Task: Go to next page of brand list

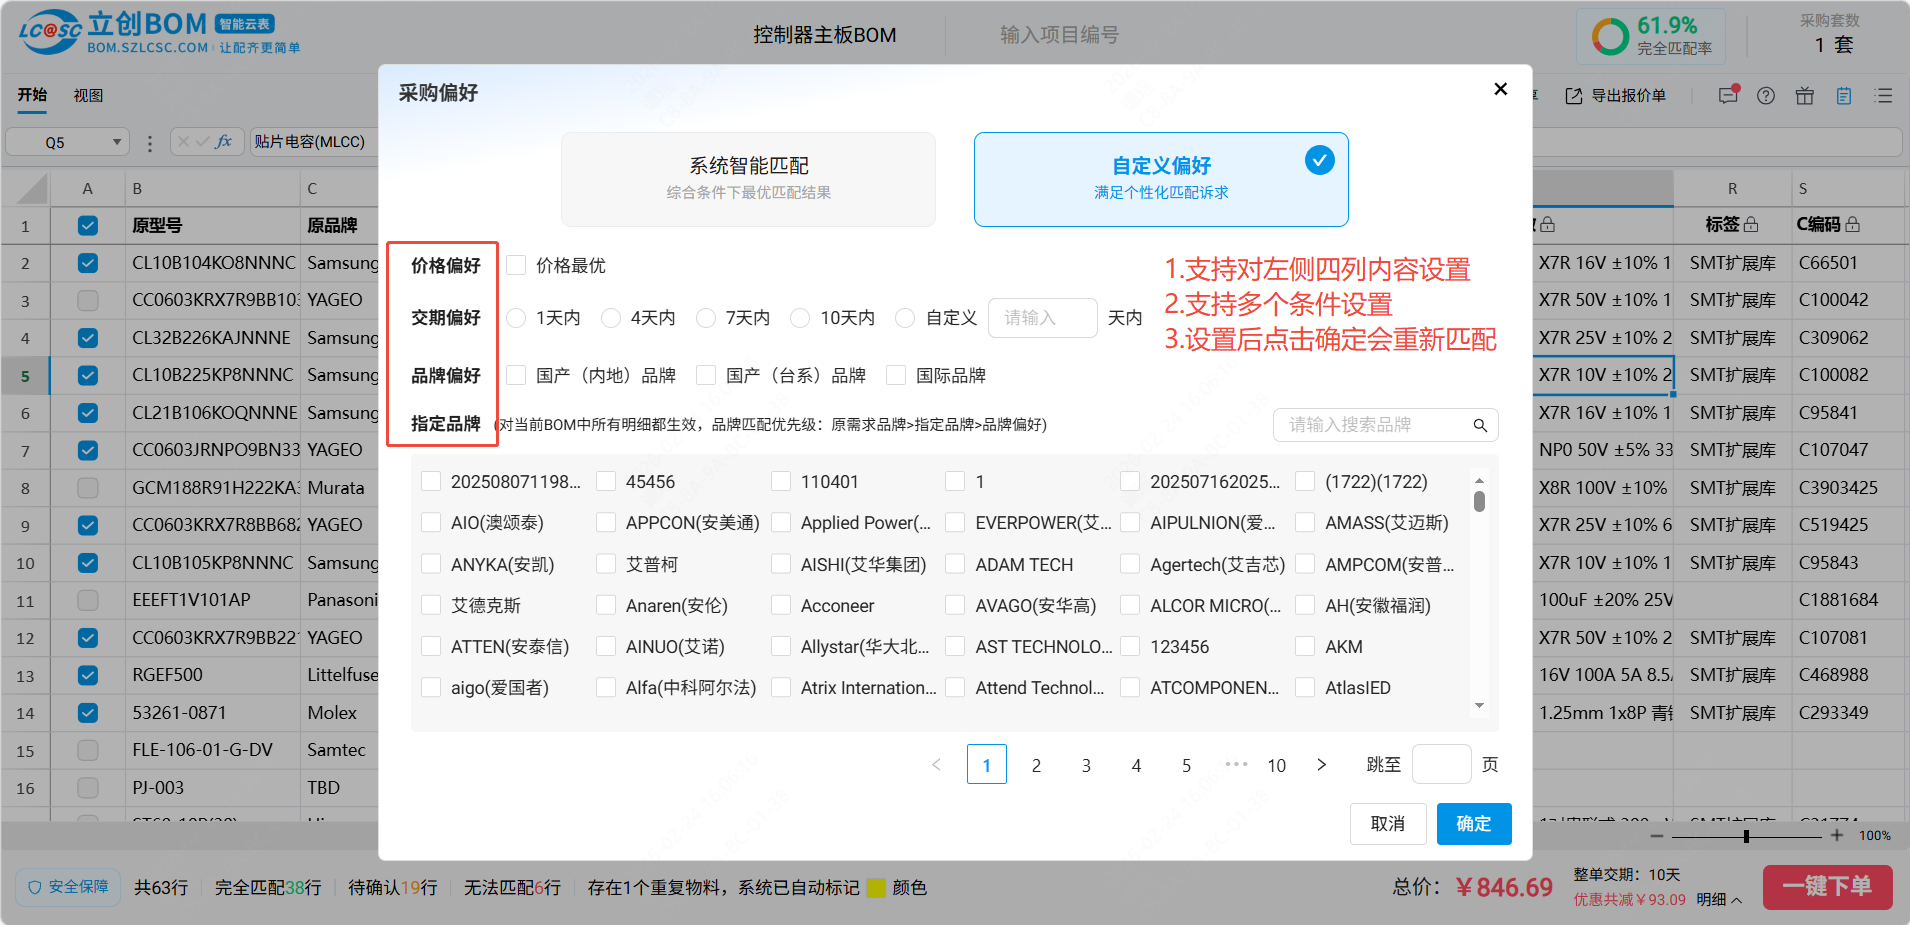Action: tap(1321, 765)
